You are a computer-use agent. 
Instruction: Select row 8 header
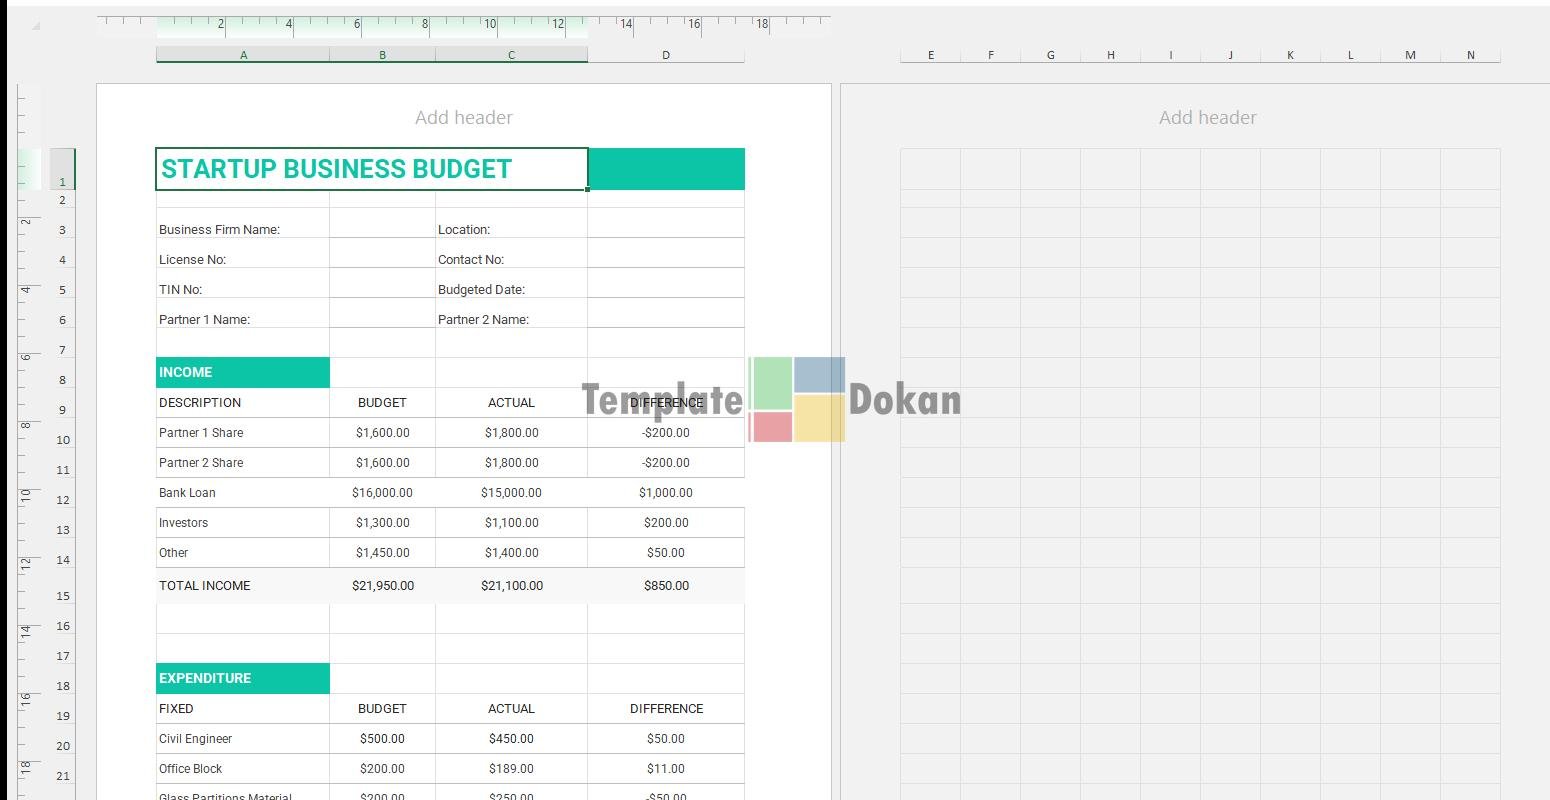[63, 380]
